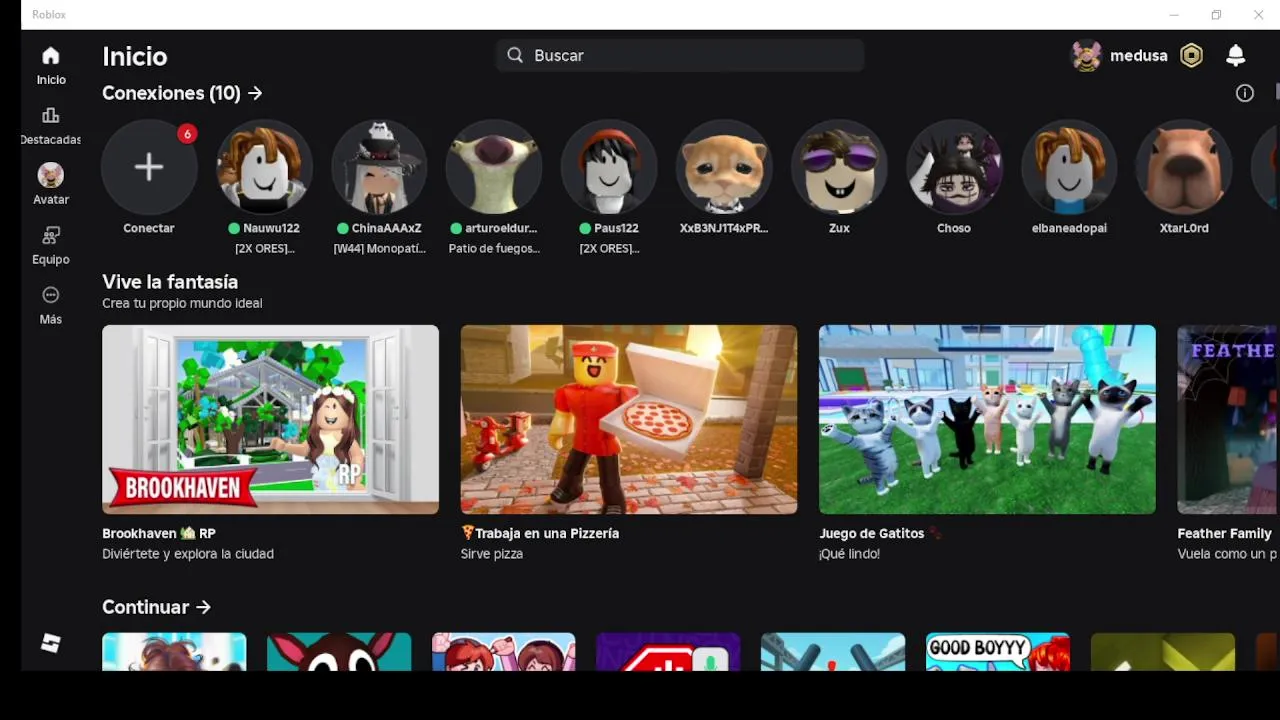Image resolution: width=1280 pixels, height=720 pixels.
Task: Open the GOOD BOYYY game tile
Action: pos(998,651)
